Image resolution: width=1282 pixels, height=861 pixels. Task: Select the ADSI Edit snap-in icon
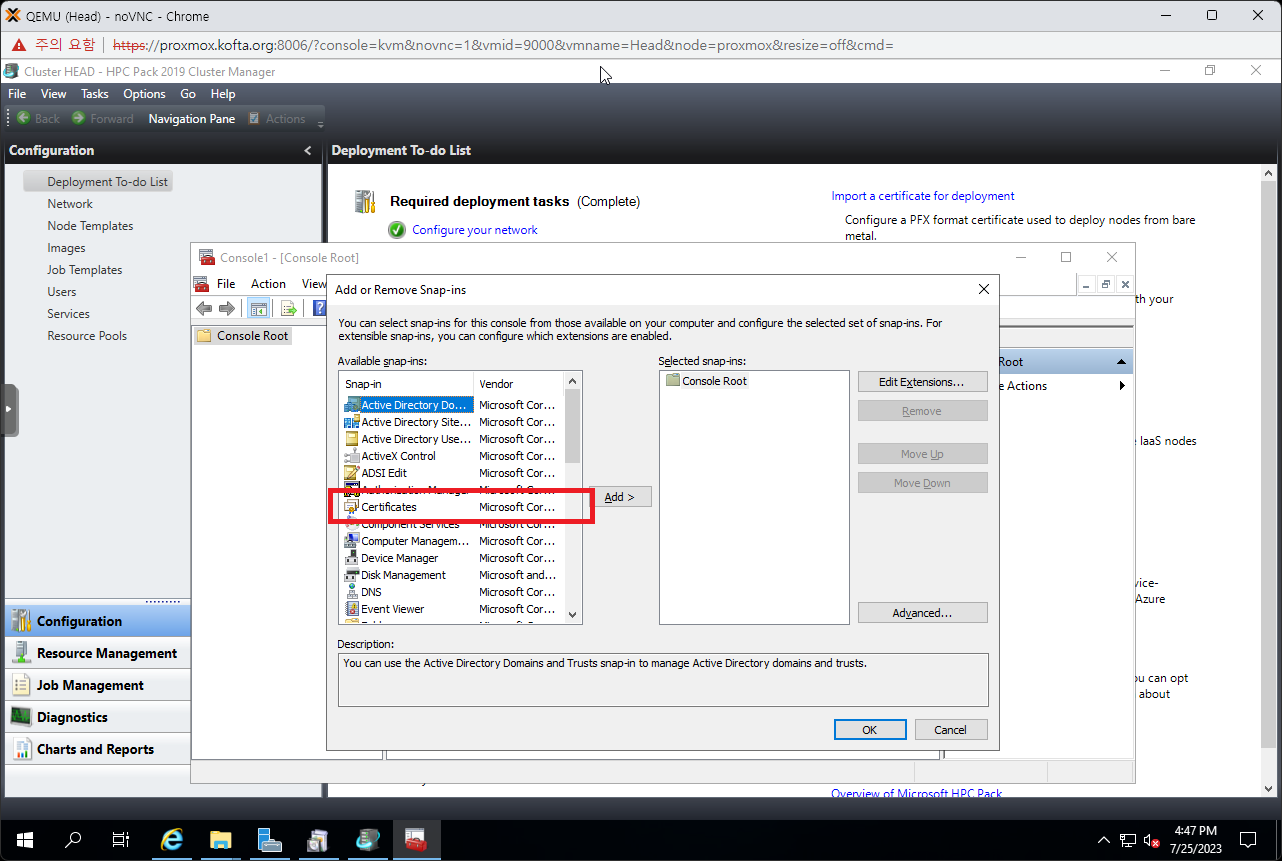pyautogui.click(x=351, y=473)
